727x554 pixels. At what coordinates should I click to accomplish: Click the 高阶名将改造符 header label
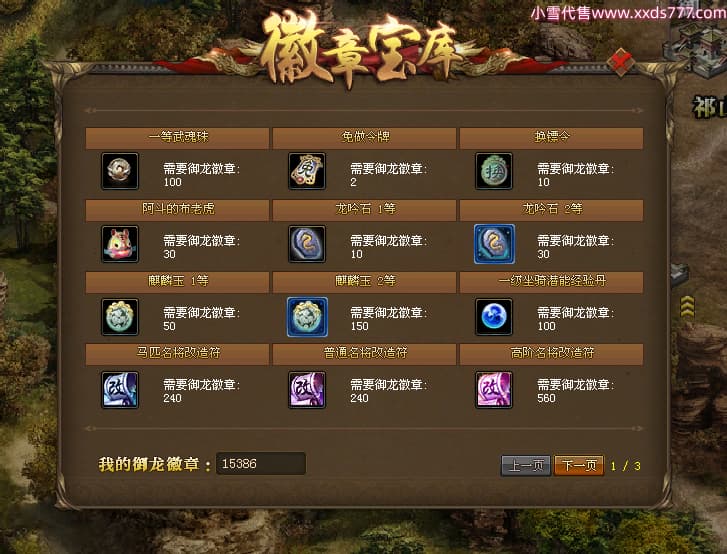[552, 353]
